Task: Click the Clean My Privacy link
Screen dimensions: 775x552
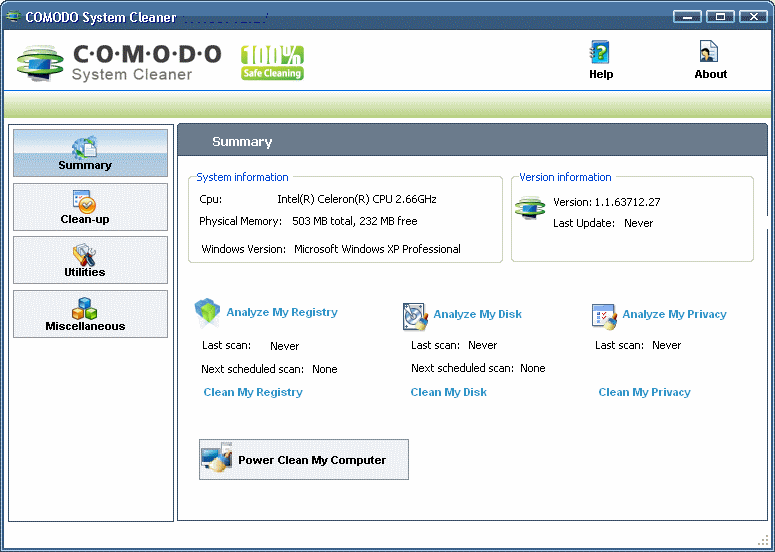Action: [644, 392]
